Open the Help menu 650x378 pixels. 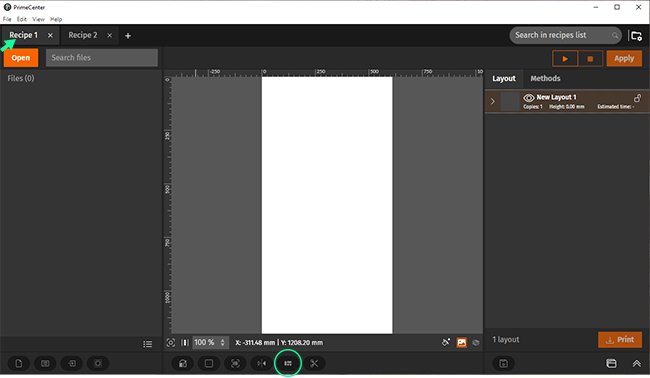(x=56, y=19)
